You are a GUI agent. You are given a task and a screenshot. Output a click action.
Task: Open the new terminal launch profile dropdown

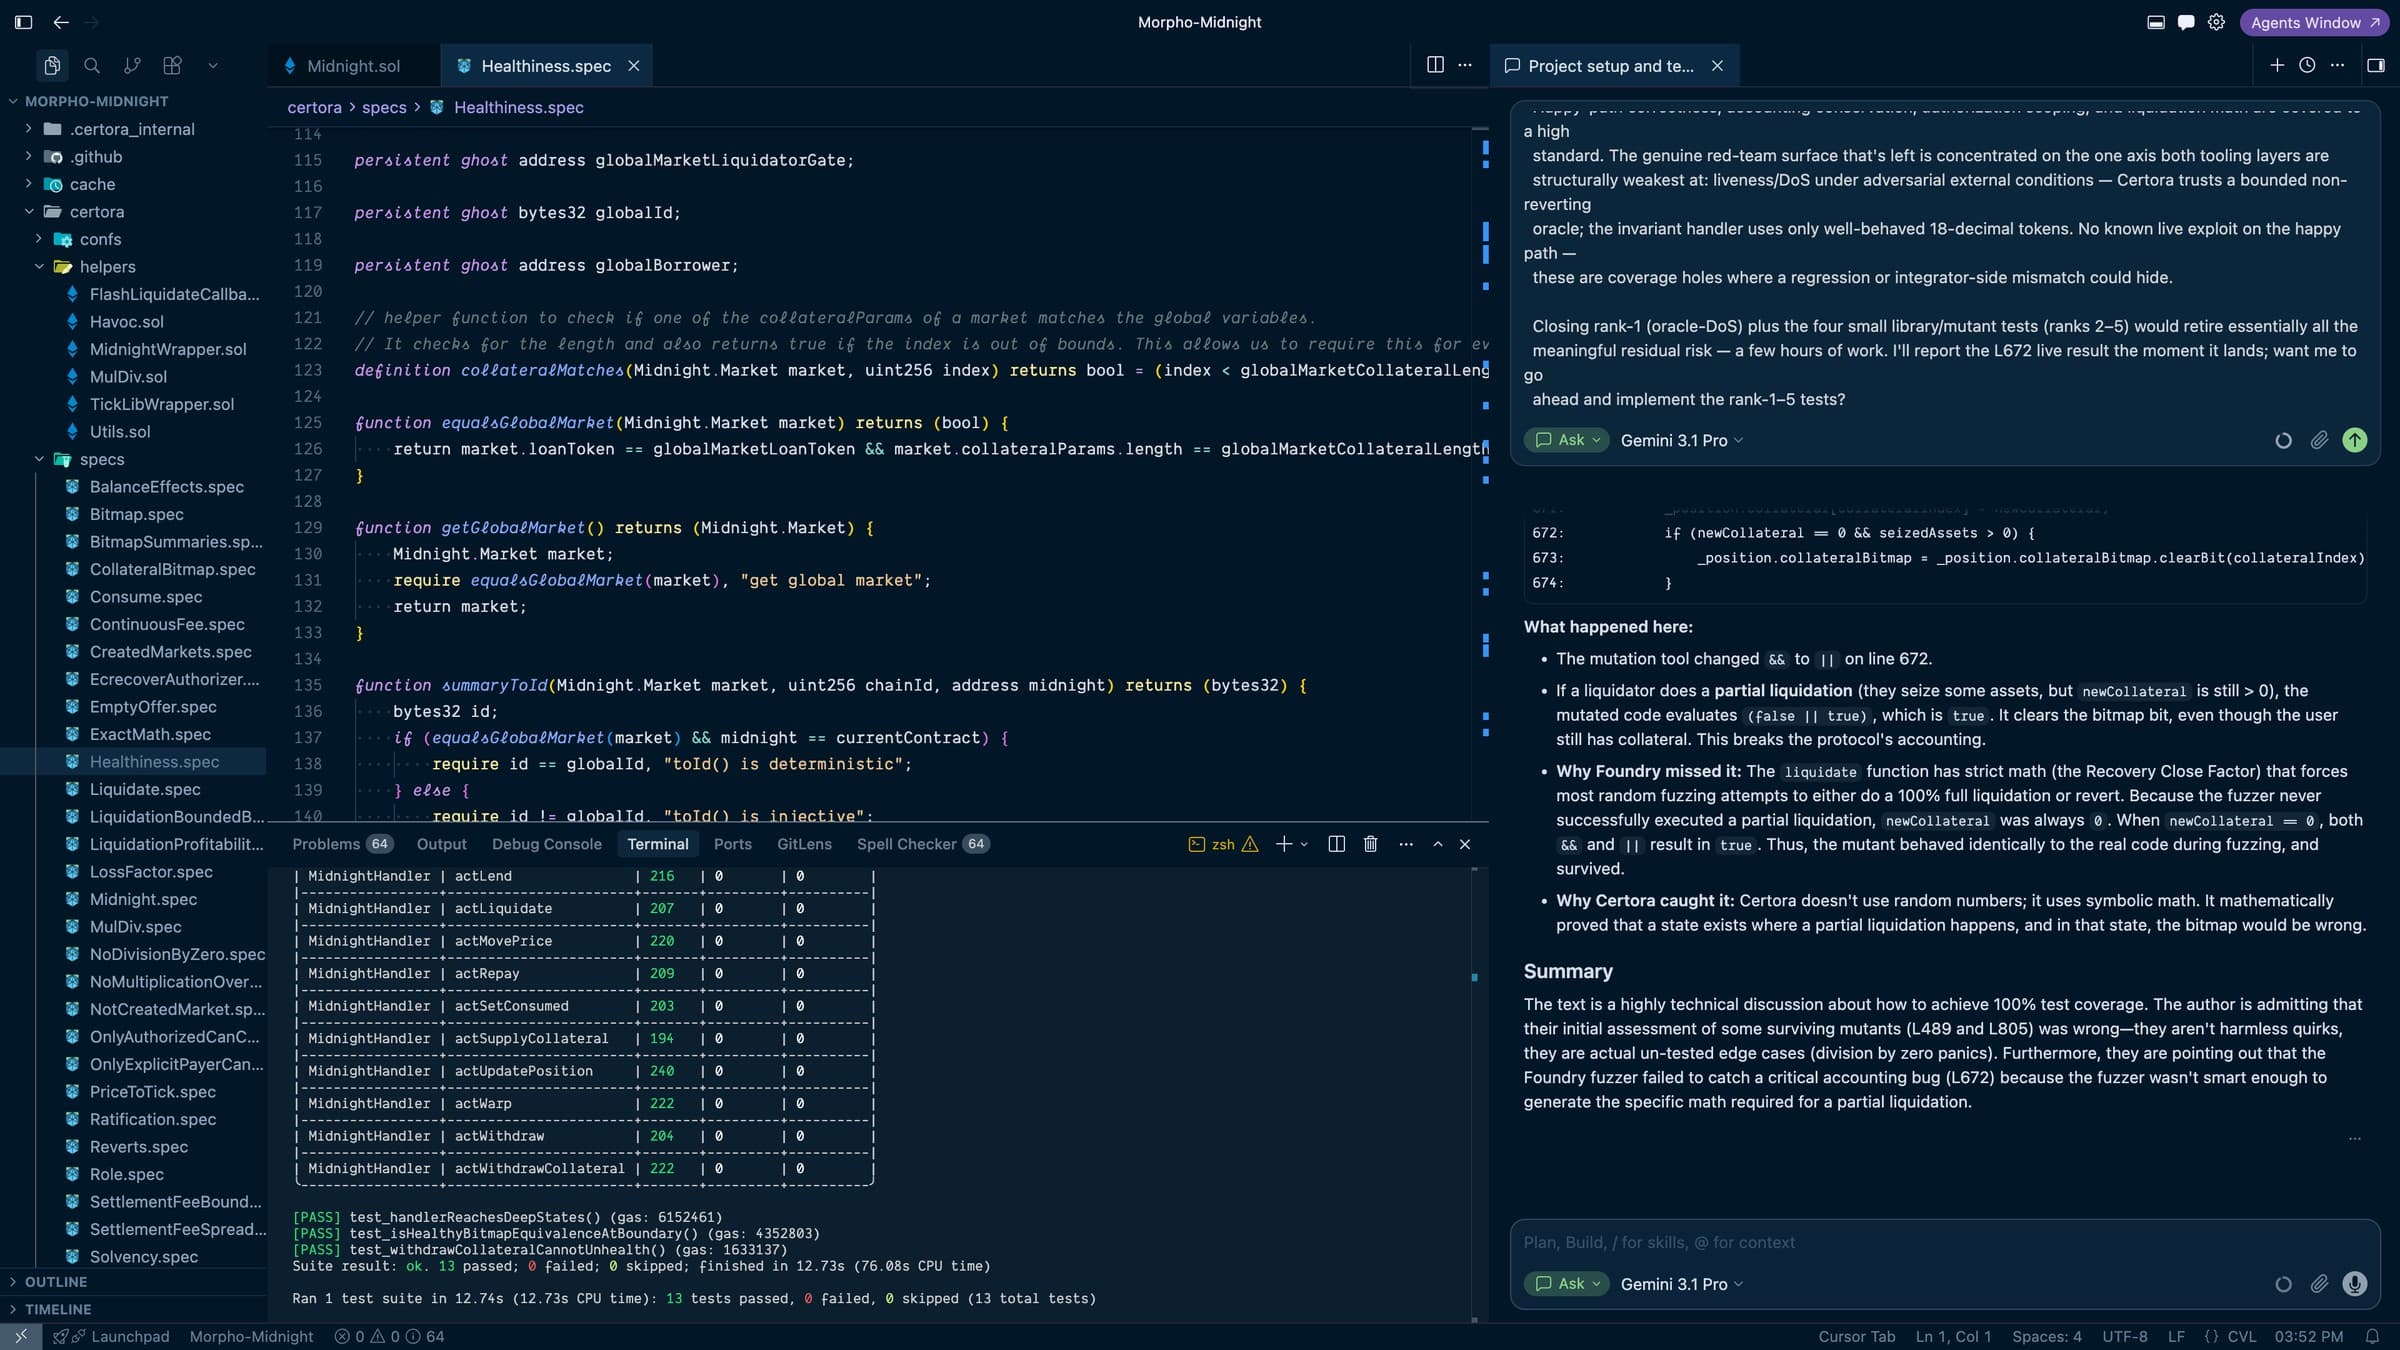(x=1304, y=844)
